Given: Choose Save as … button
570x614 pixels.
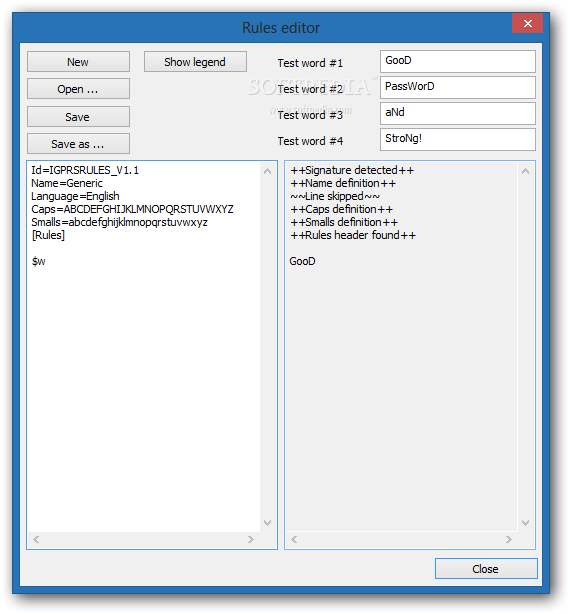Looking at the screenshot, I should [78, 144].
